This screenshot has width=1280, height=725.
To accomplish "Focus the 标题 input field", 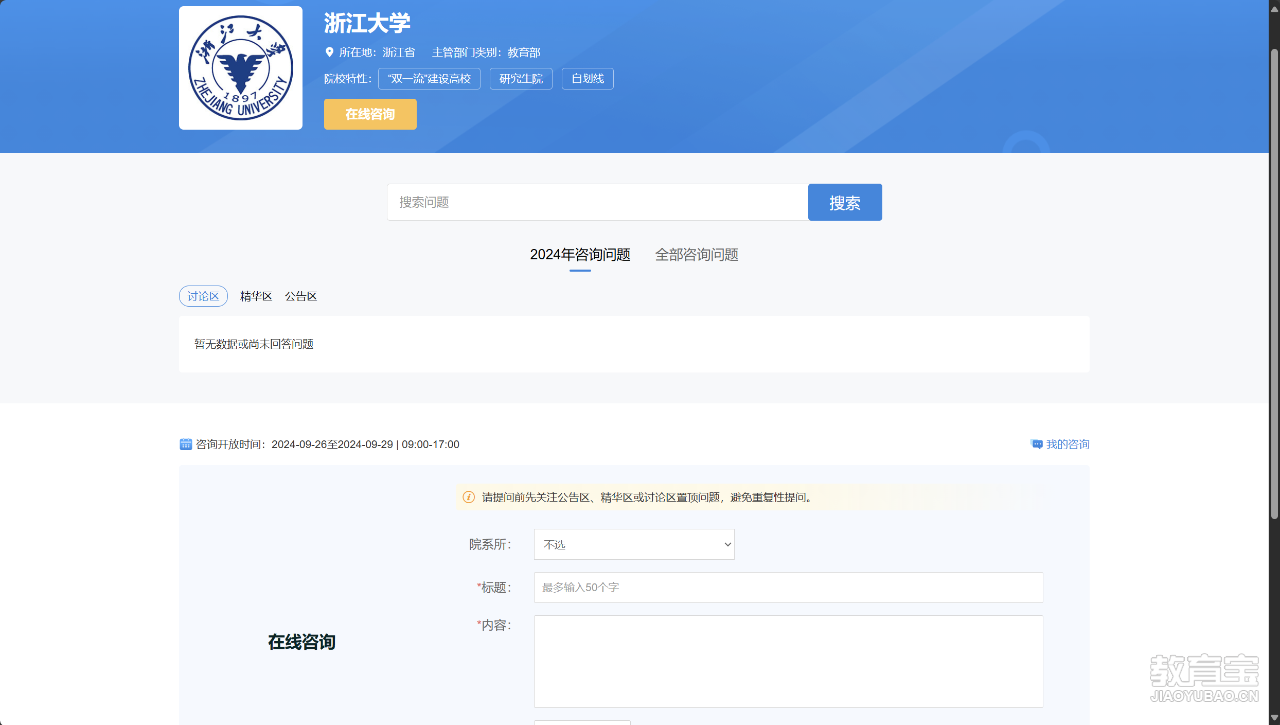I will [x=788, y=587].
